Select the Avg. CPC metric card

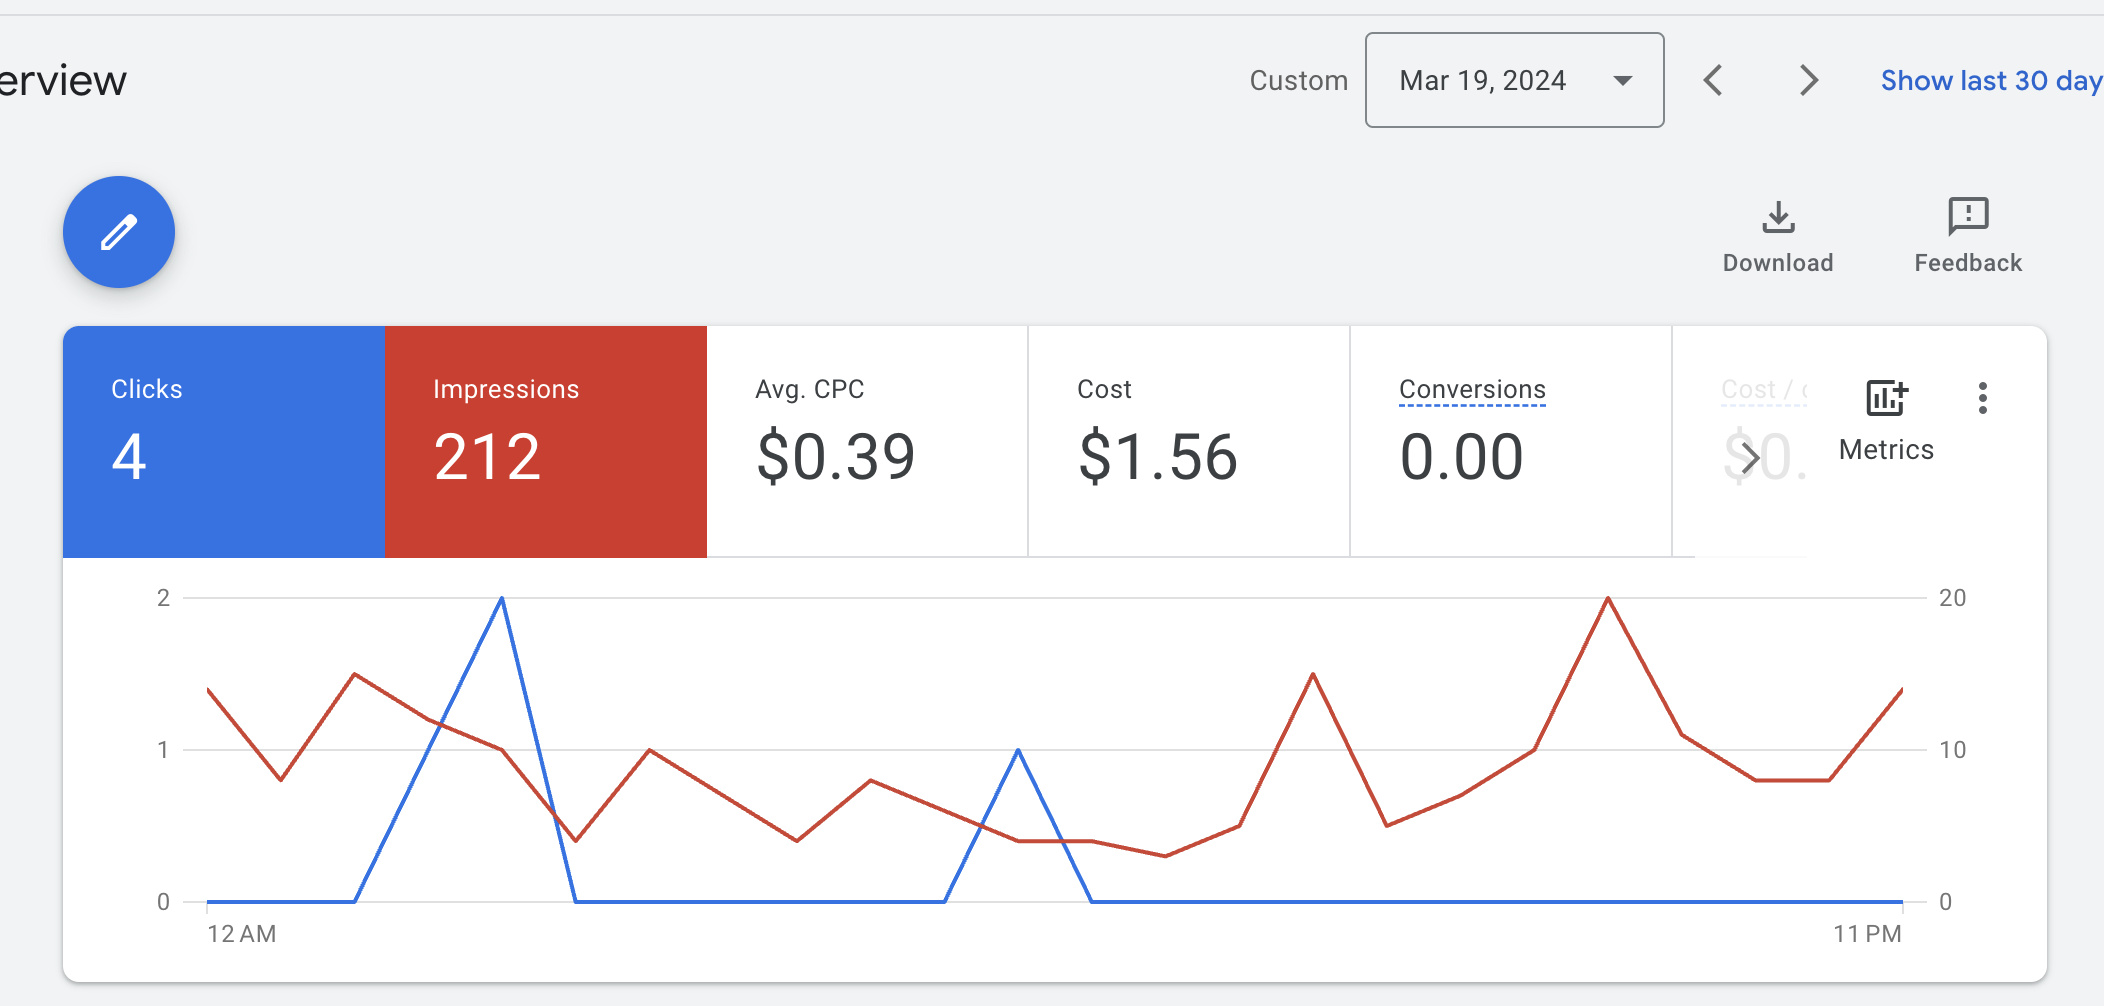[x=867, y=441]
